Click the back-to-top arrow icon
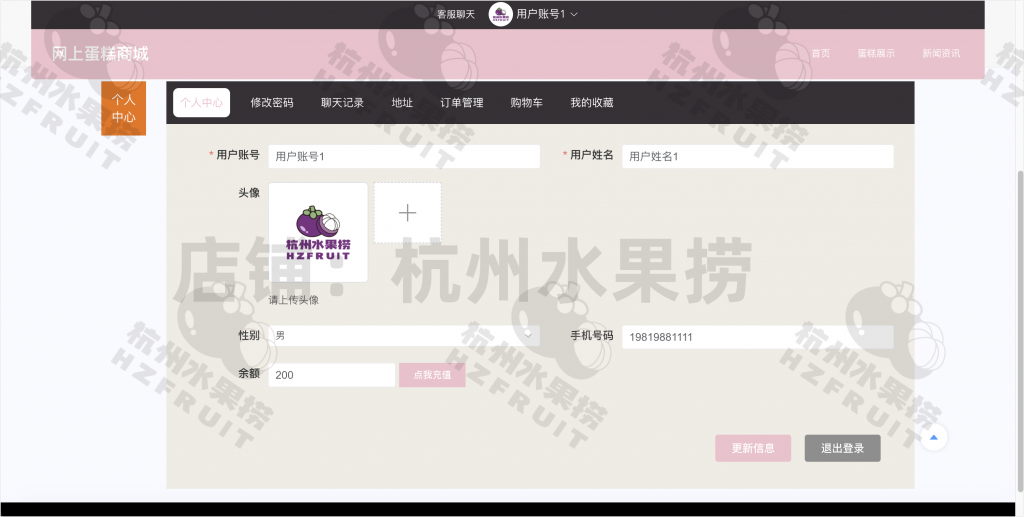 click(x=933, y=437)
